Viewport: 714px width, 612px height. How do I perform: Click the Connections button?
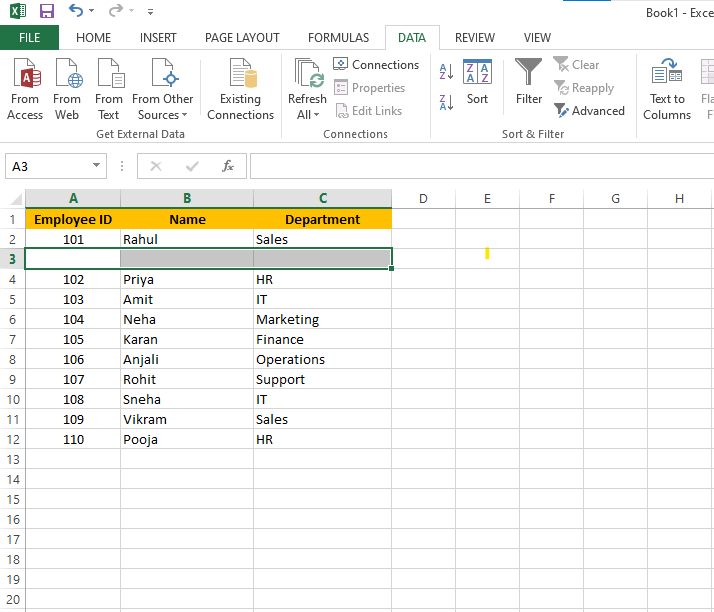pyautogui.click(x=376, y=65)
